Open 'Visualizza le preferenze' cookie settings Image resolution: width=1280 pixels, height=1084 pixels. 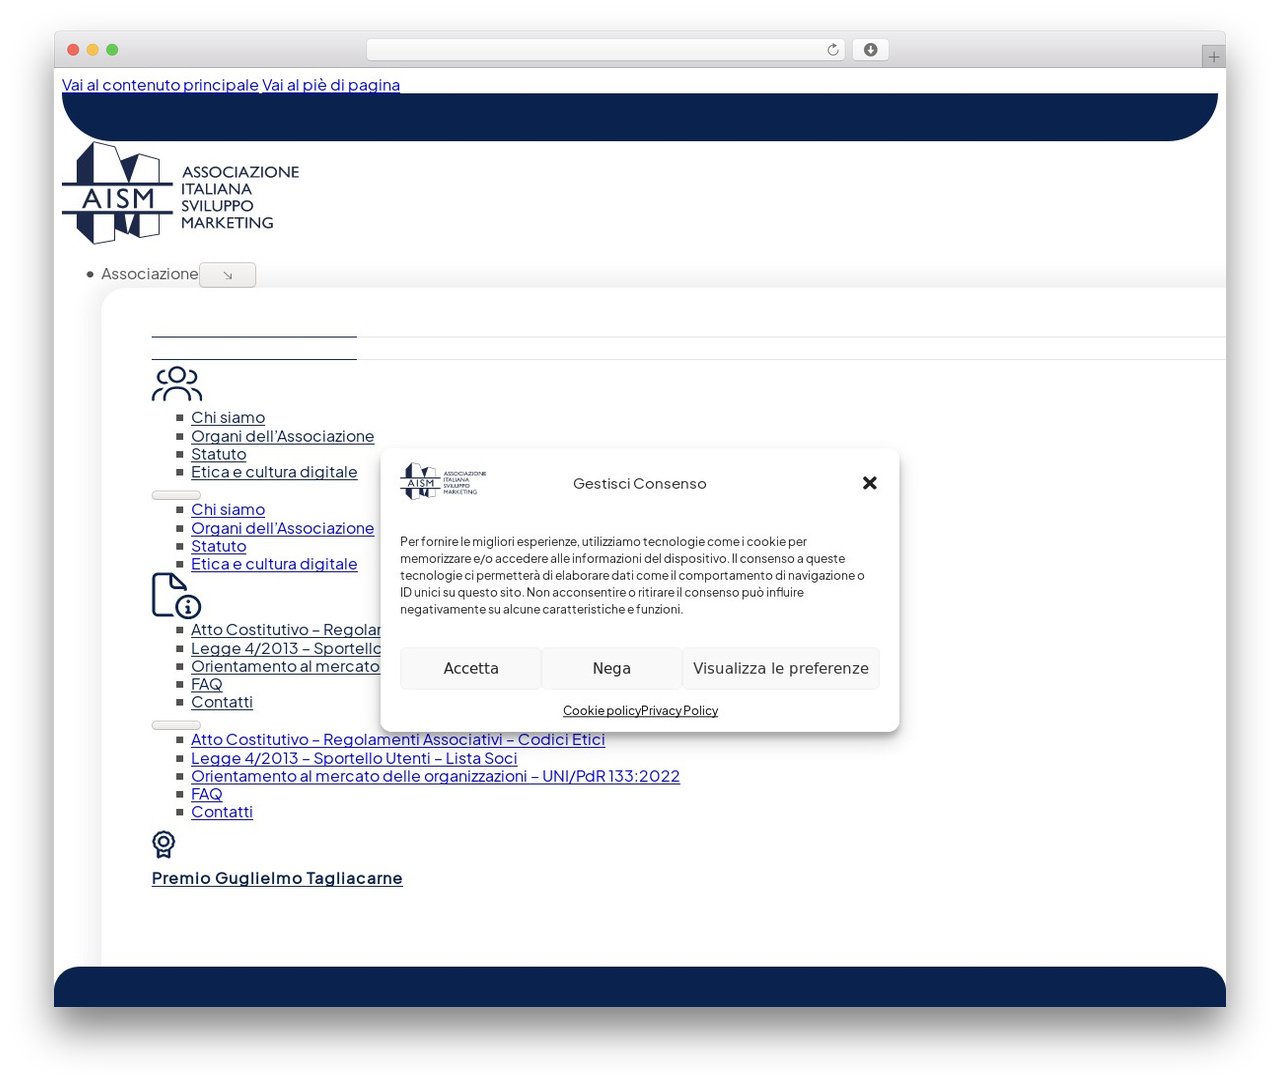781,668
